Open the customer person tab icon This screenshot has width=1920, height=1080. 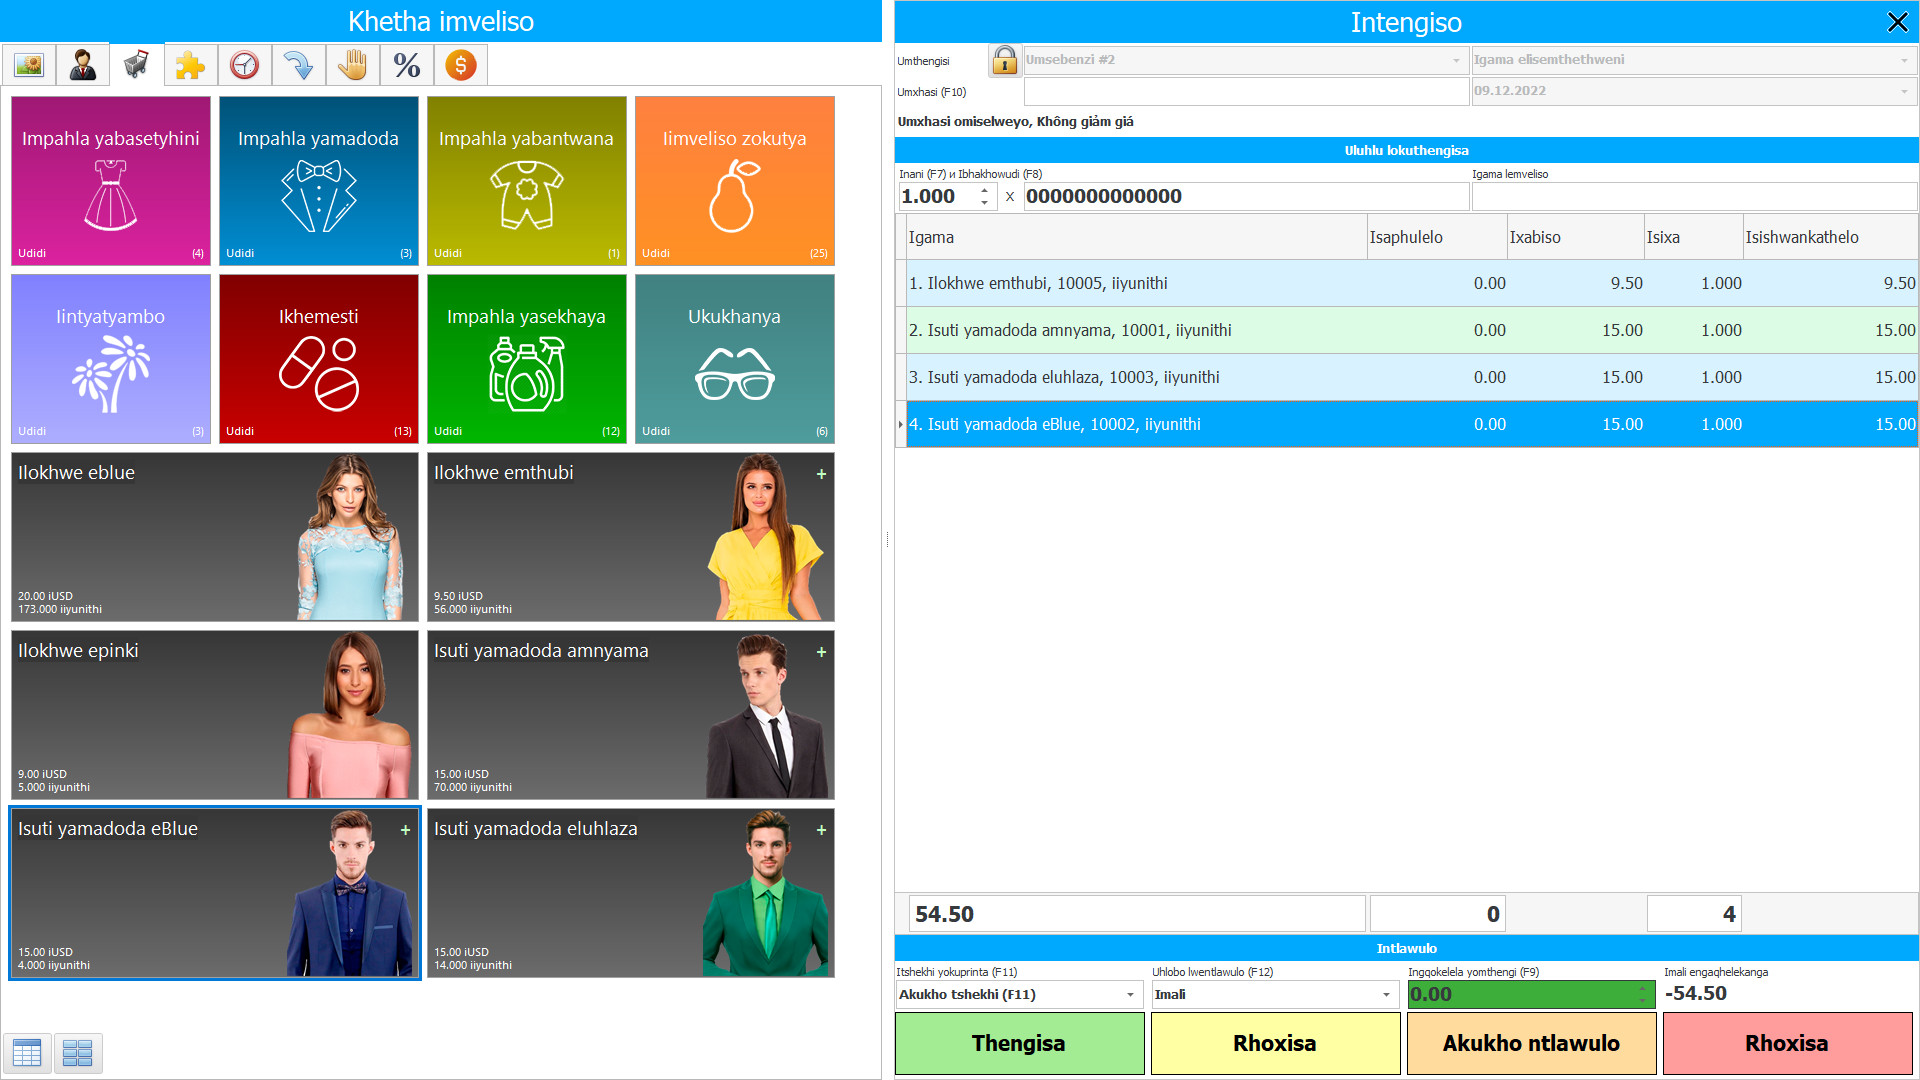83,66
